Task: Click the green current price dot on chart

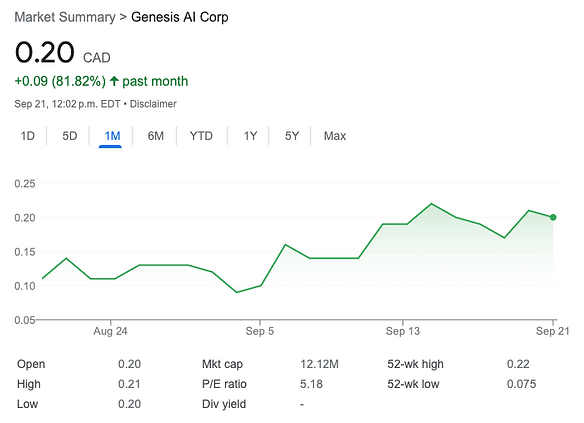Action: pos(553,217)
